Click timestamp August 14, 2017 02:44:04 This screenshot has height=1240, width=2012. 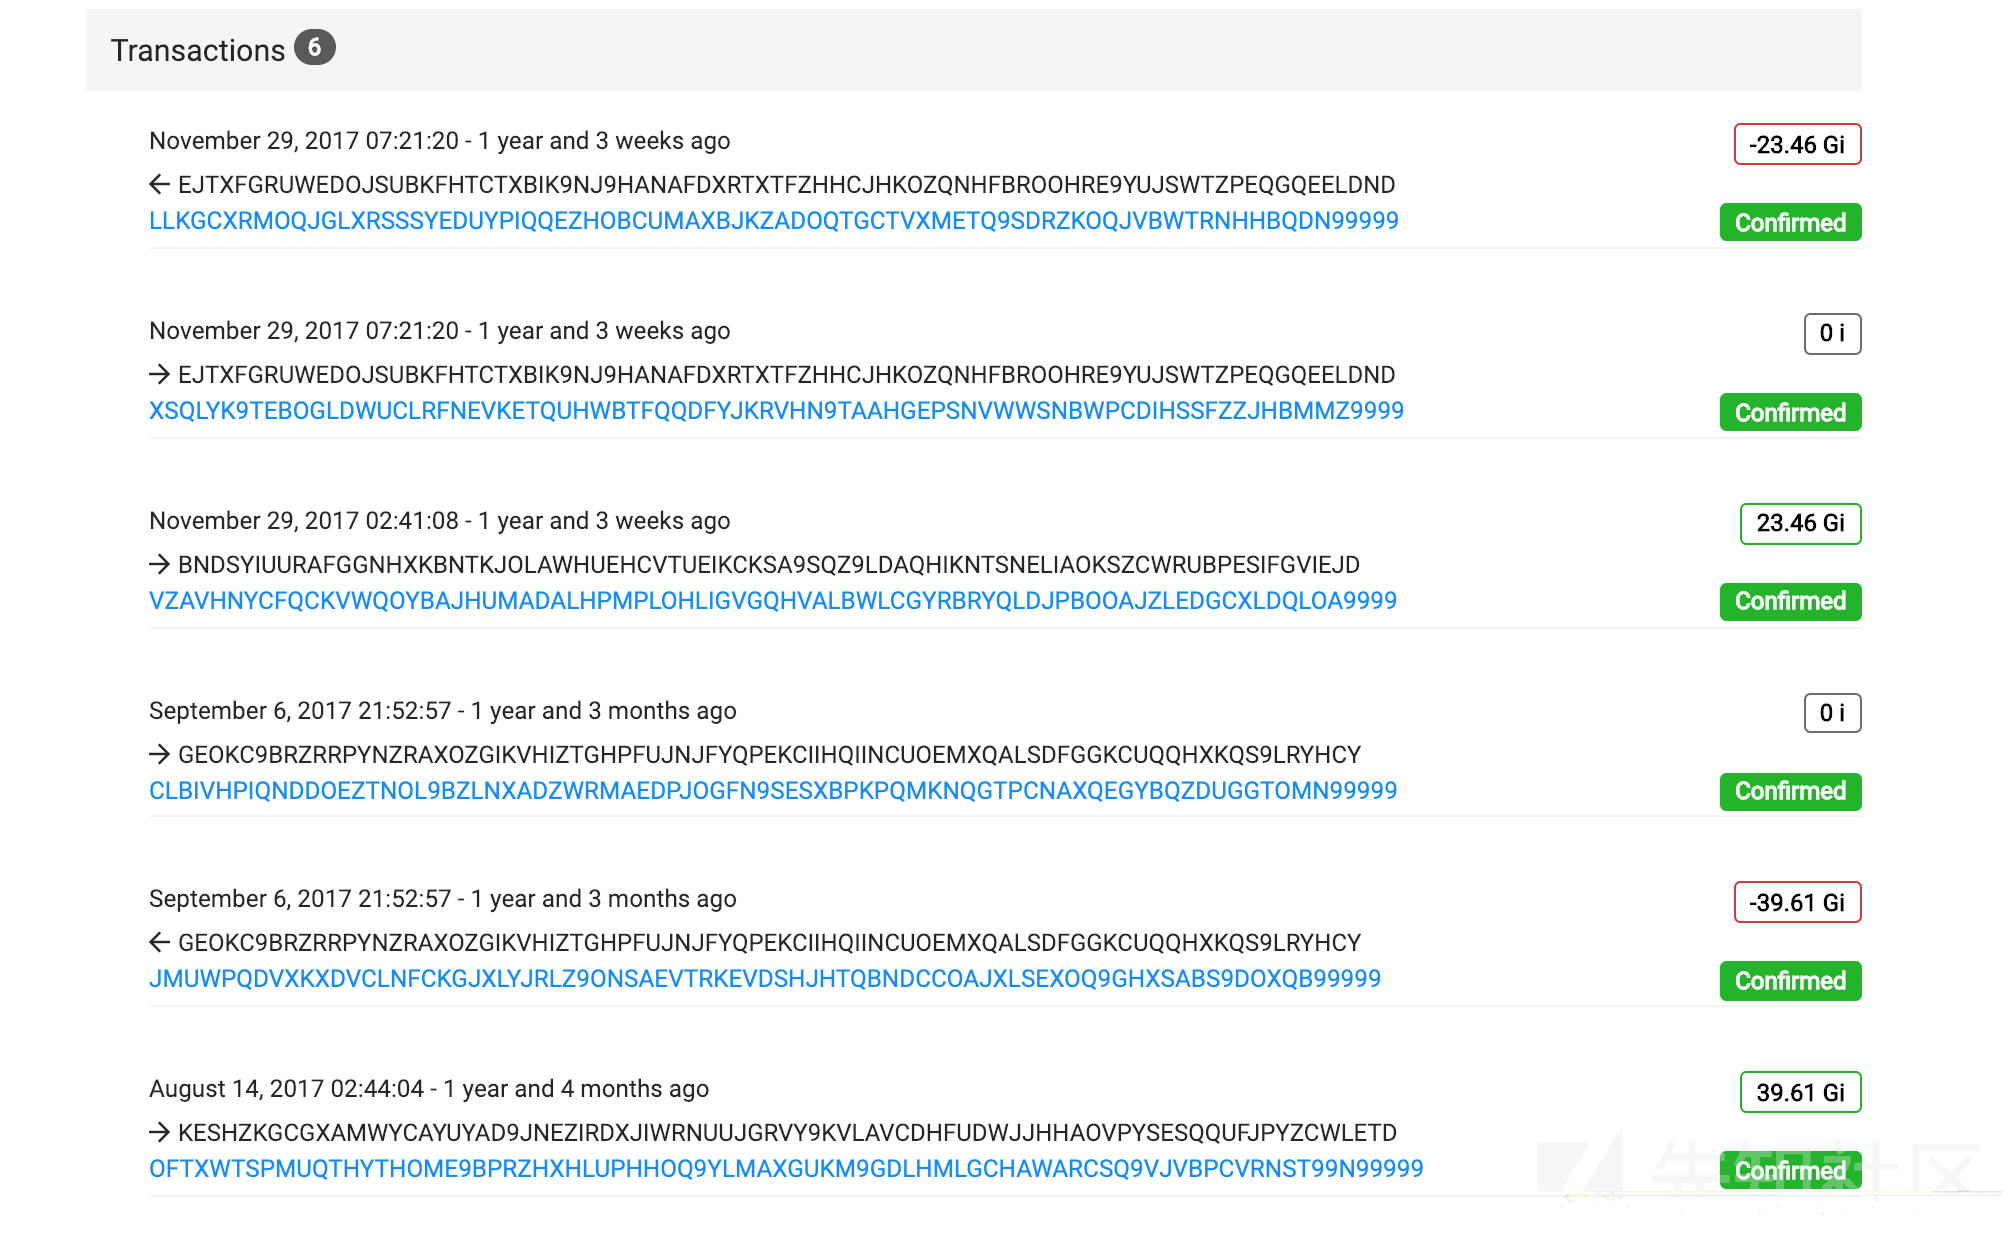(287, 1089)
